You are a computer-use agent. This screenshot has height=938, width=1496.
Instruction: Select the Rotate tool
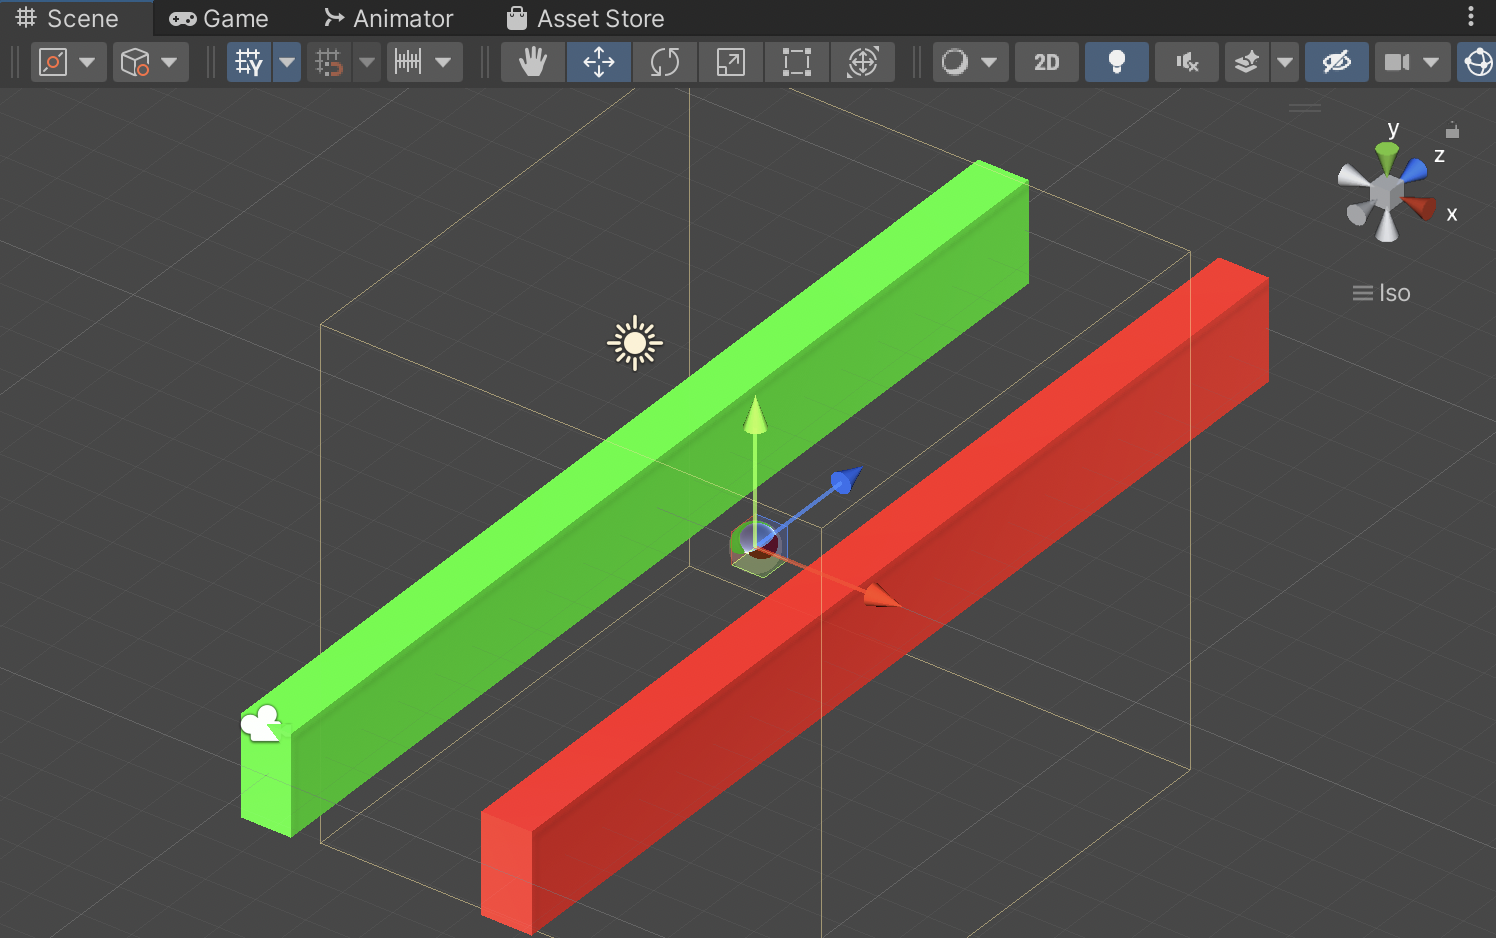(x=665, y=62)
